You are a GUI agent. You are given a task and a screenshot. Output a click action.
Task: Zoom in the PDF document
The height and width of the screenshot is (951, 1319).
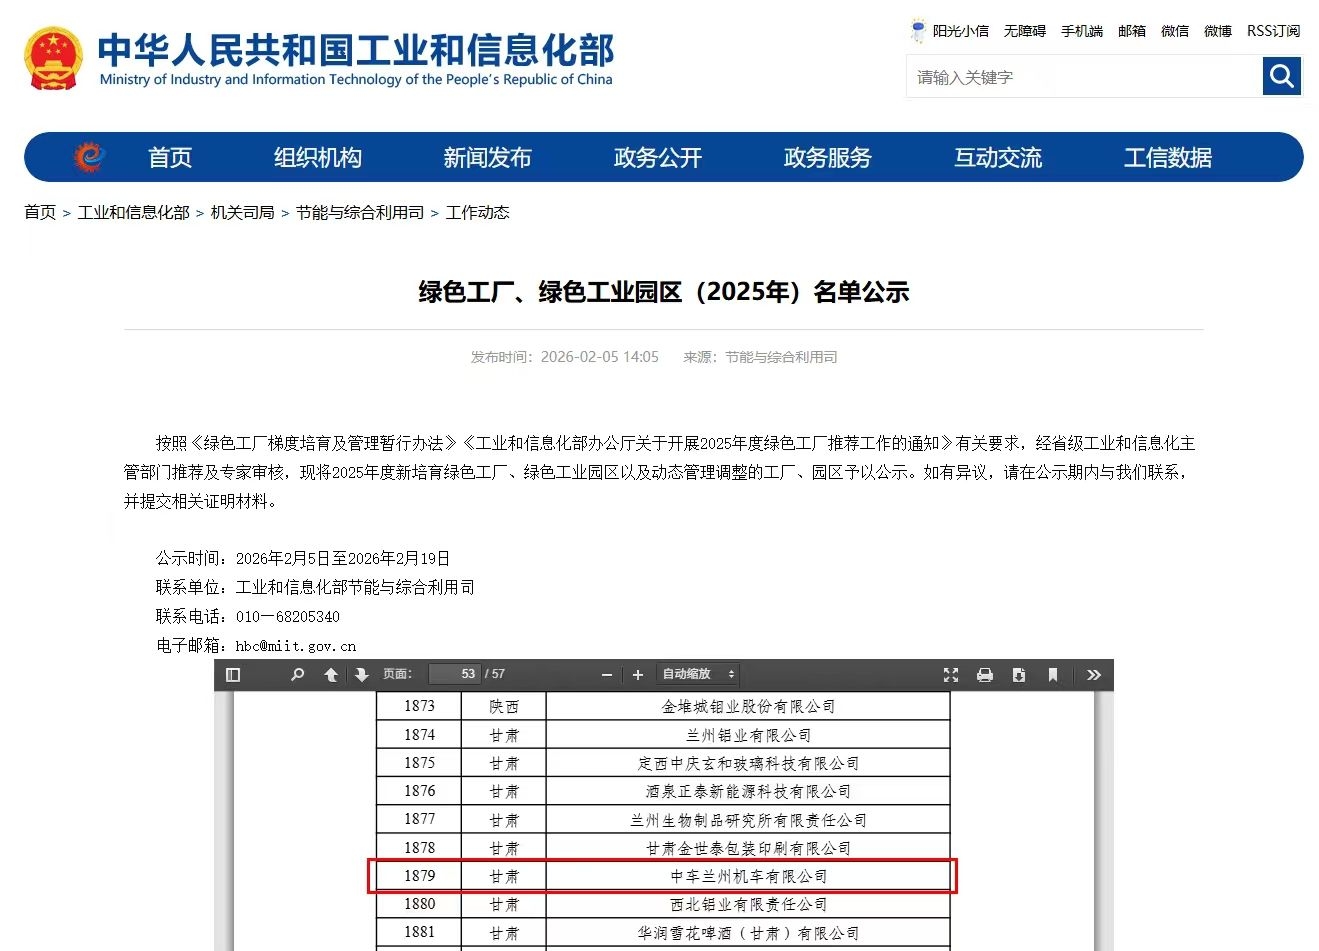[638, 675]
